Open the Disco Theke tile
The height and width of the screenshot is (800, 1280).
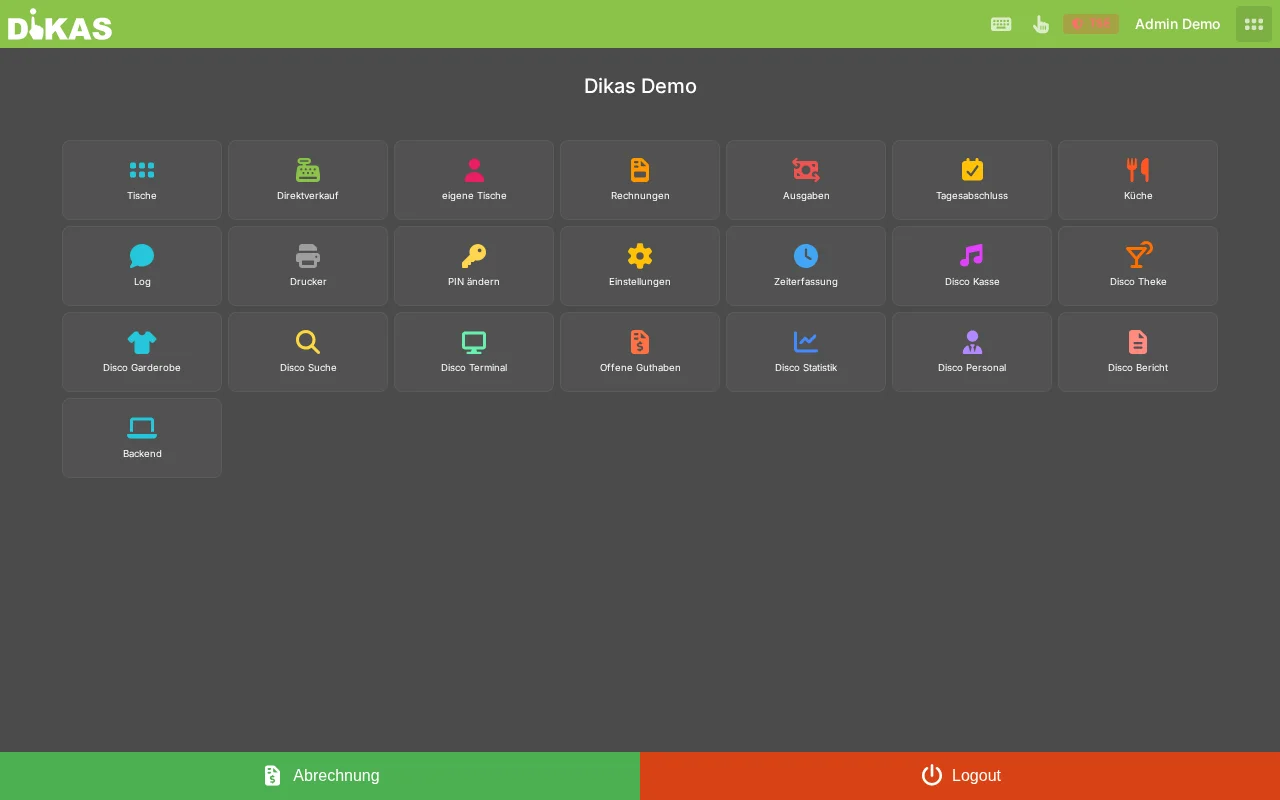(x=1138, y=266)
